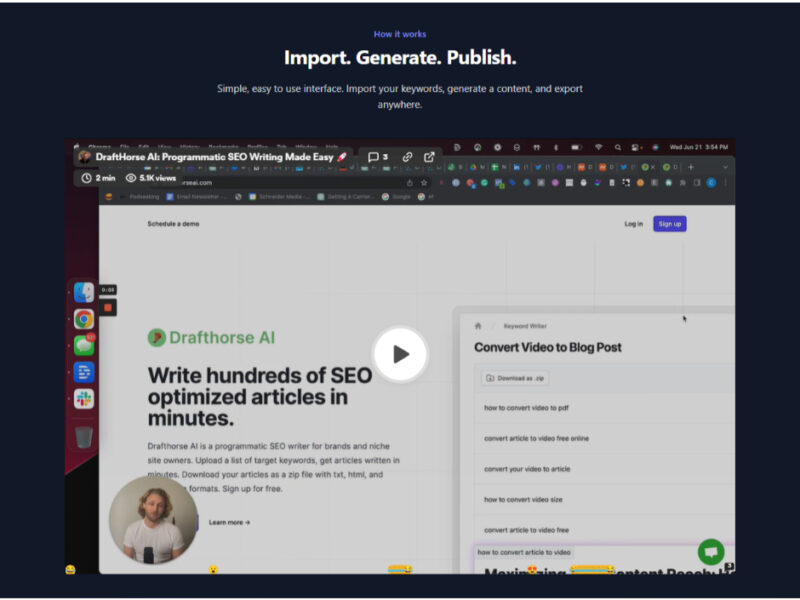
Task: Click the Schedule a demo link
Action: pyautogui.click(x=173, y=224)
